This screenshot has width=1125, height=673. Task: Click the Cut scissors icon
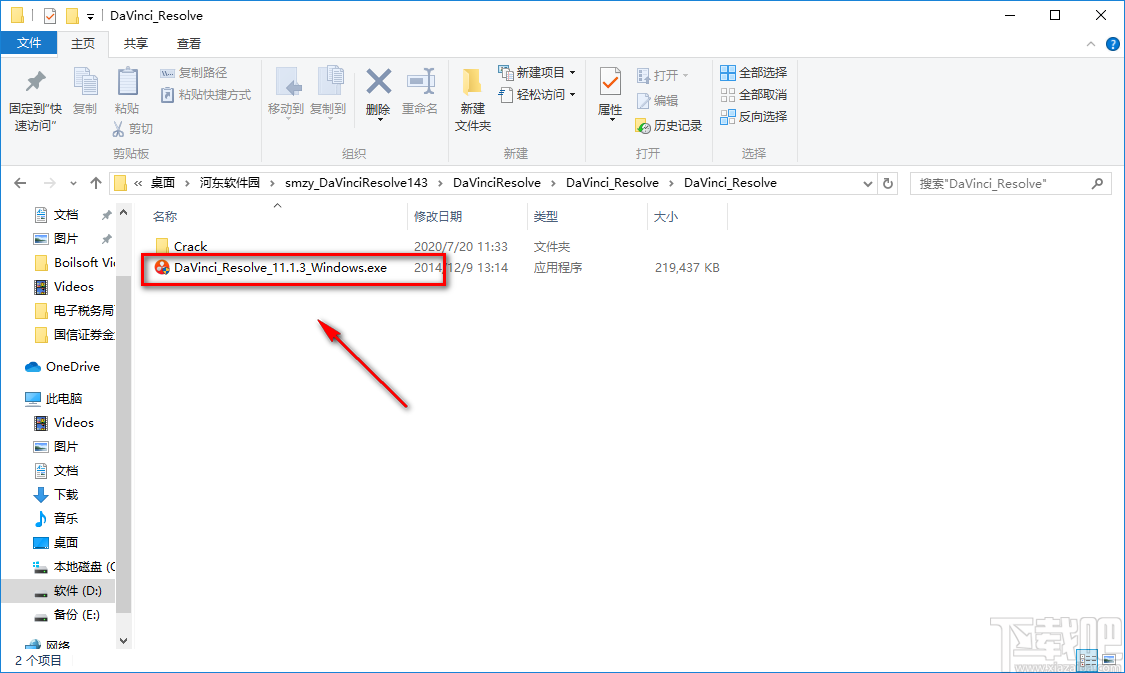point(118,128)
